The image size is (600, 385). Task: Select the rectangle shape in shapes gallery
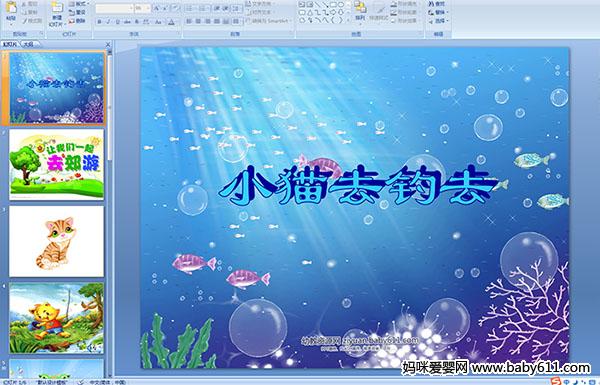click(334, 5)
